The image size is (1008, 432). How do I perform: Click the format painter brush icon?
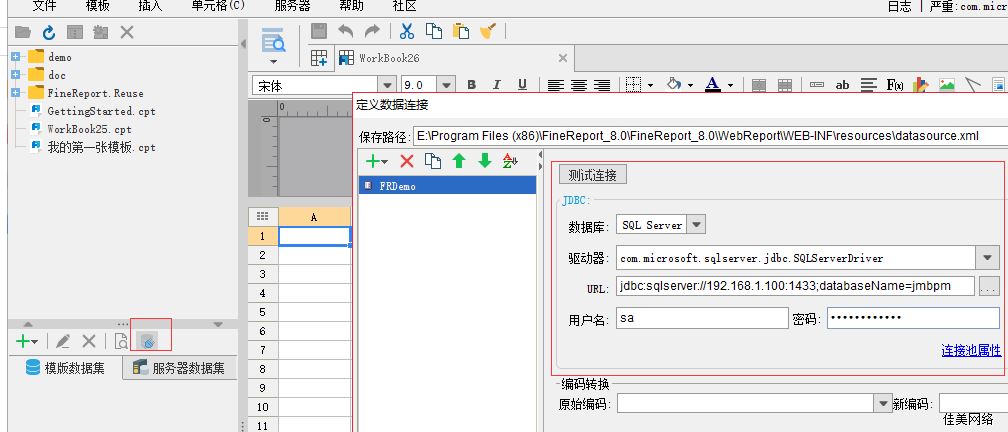point(489,31)
